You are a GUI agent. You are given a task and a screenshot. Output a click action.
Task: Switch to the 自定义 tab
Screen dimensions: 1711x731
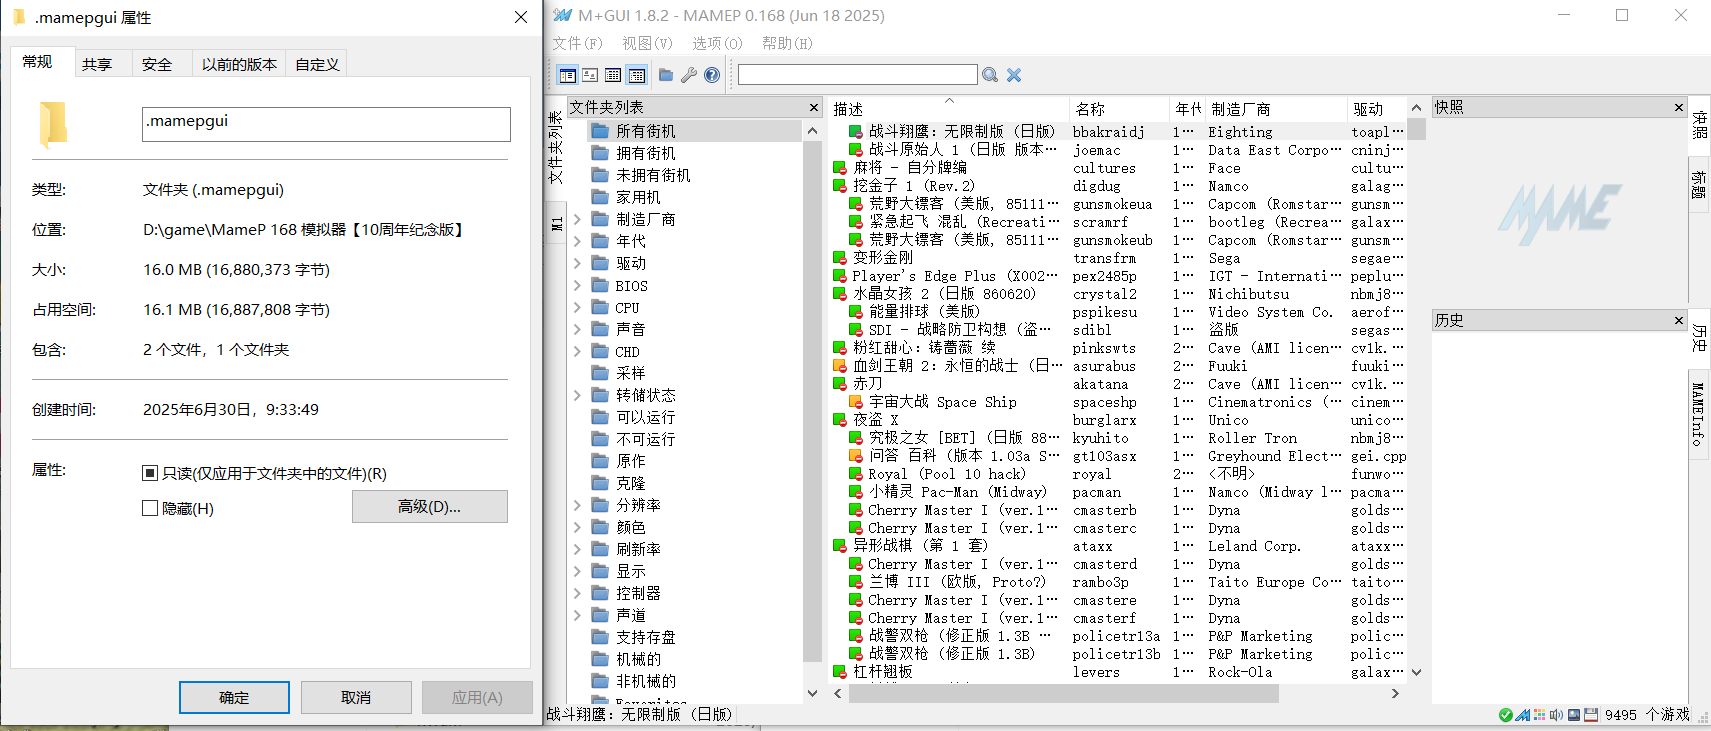[x=317, y=64]
